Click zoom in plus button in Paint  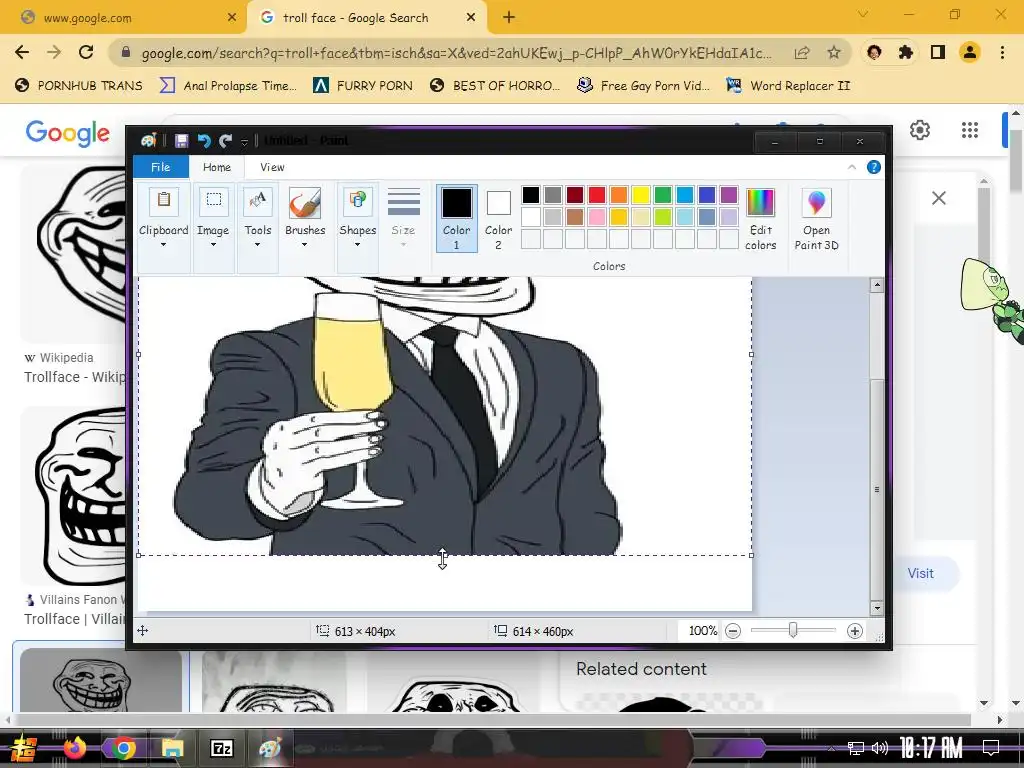click(854, 631)
